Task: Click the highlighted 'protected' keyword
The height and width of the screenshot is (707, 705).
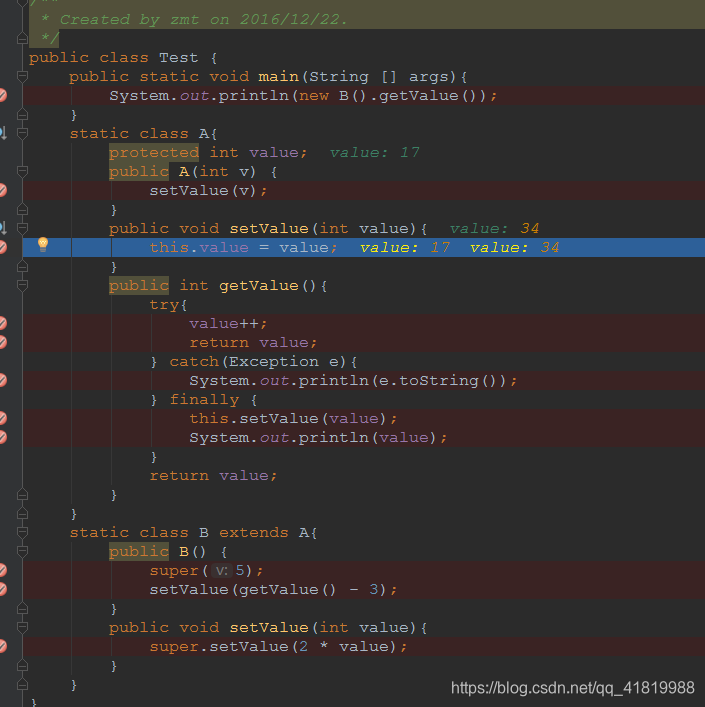Action: point(154,152)
